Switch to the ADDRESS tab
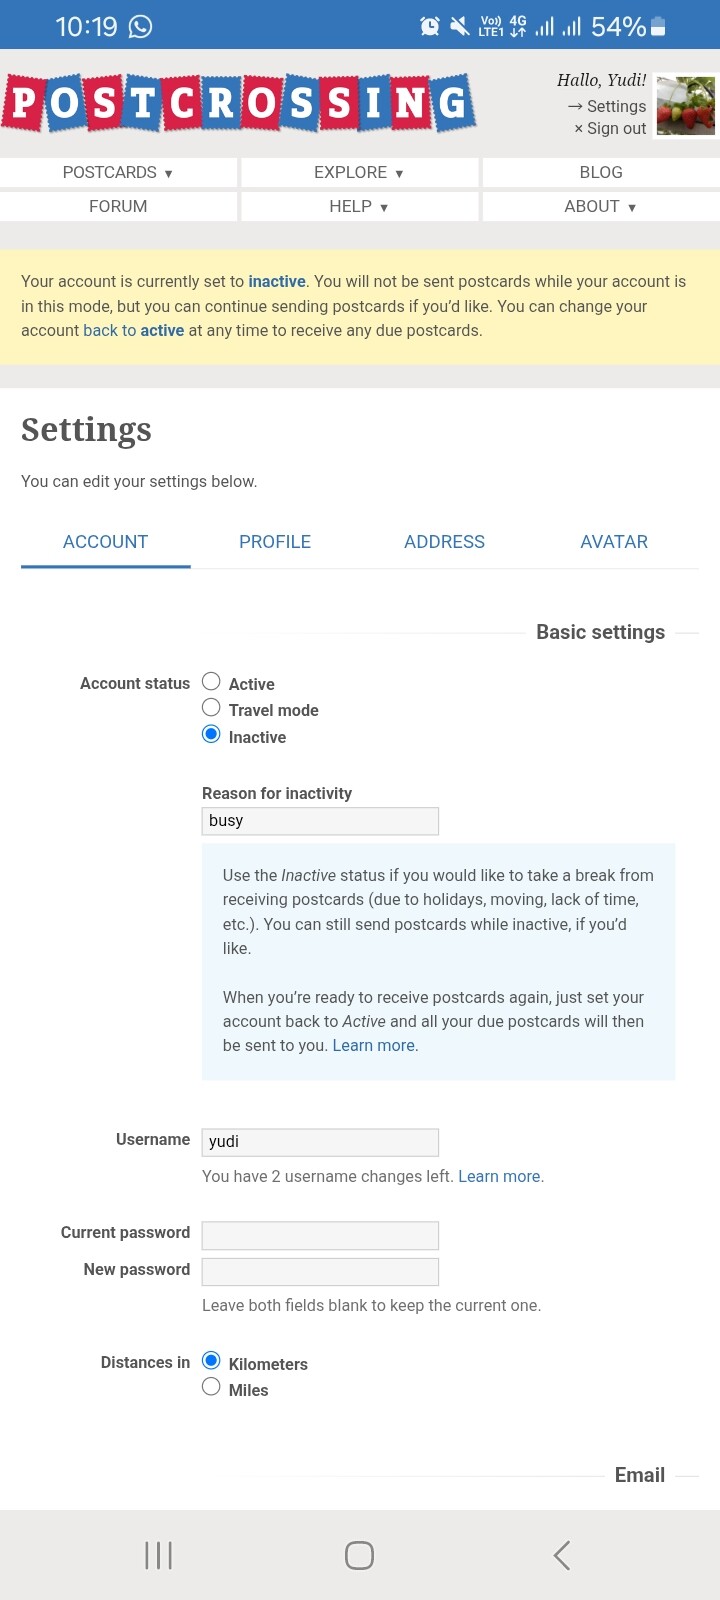Screen dimensions: 720x1600 tap(444, 542)
